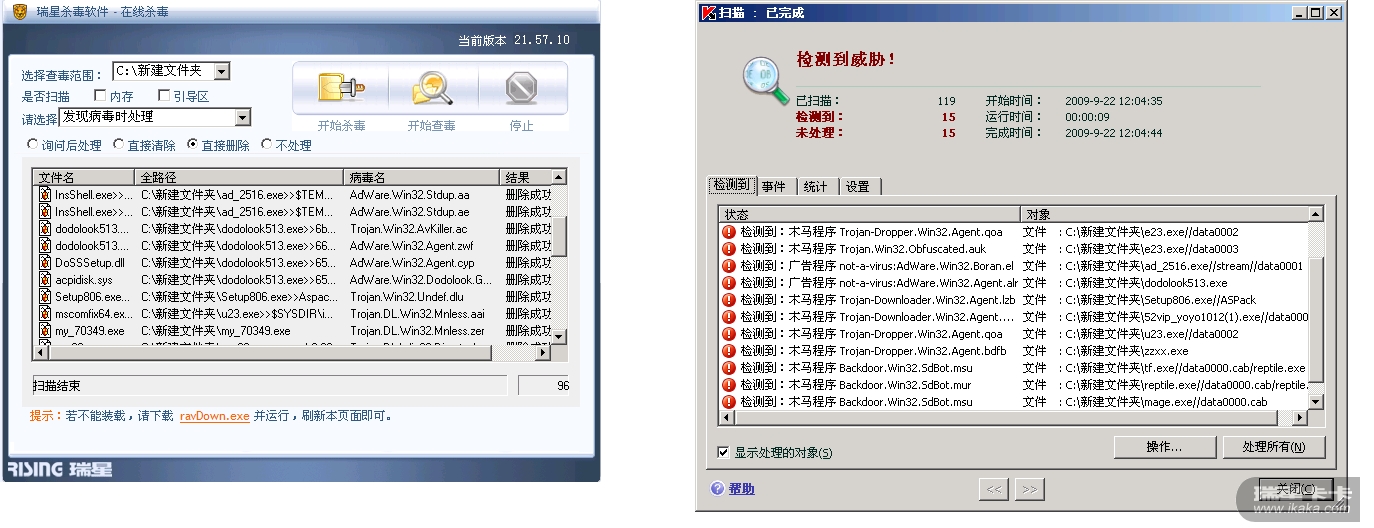This screenshot has width=1374, height=528.
Task: Switch to the 统计 tab
Action: [815, 187]
